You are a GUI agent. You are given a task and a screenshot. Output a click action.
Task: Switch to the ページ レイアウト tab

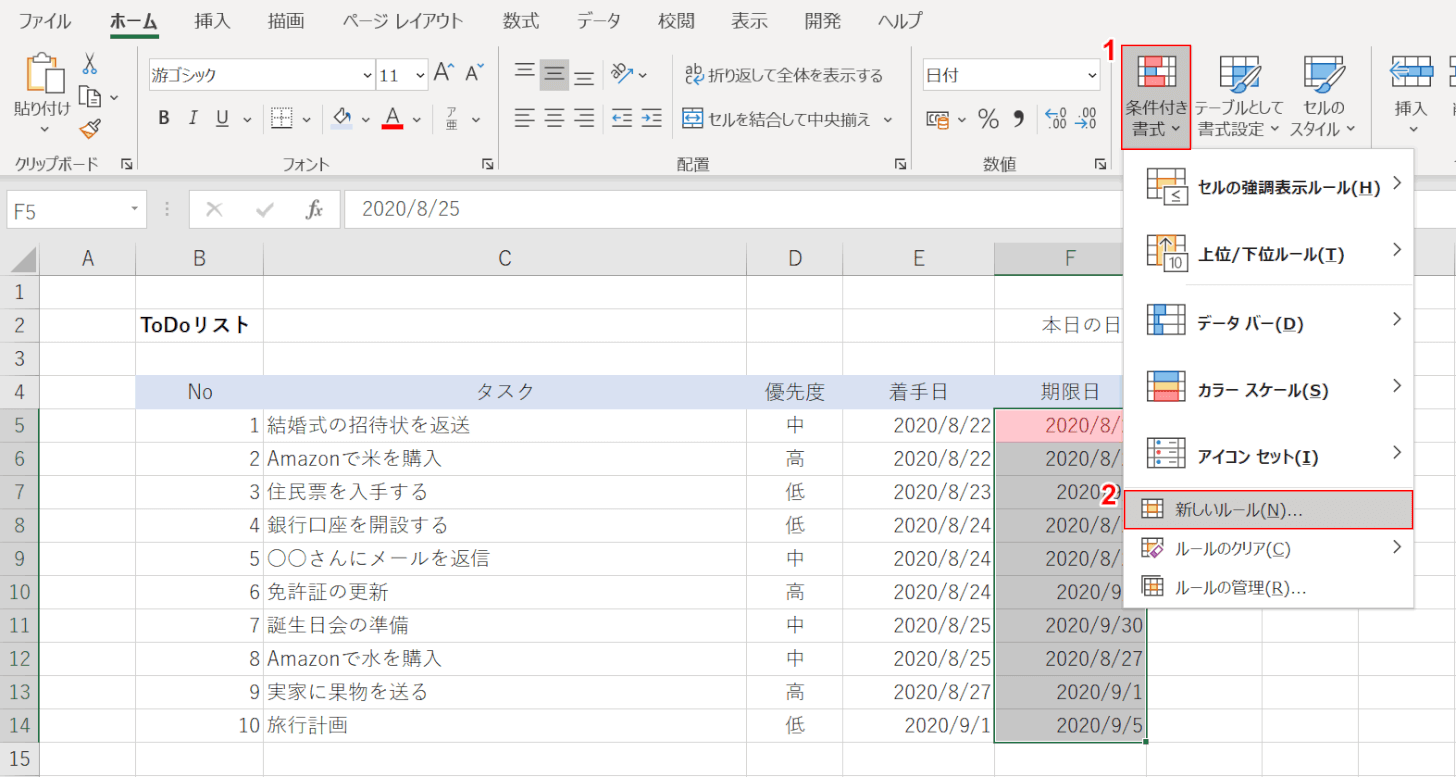(x=403, y=20)
